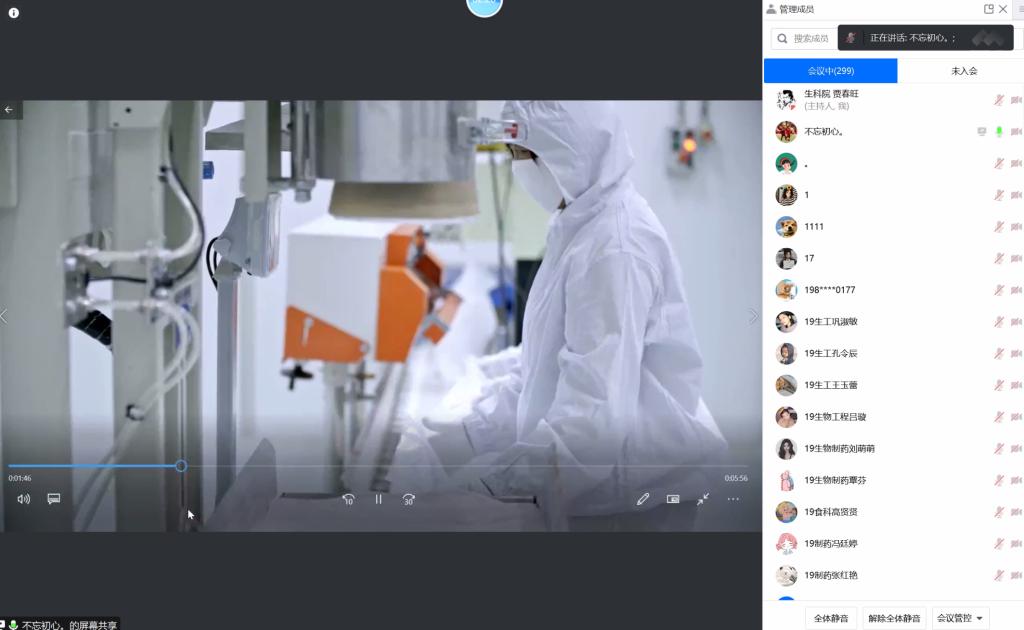Open the video volume control
Viewport: 1024px width, 630px height.
pyautogui.click(x=24, y=499)
